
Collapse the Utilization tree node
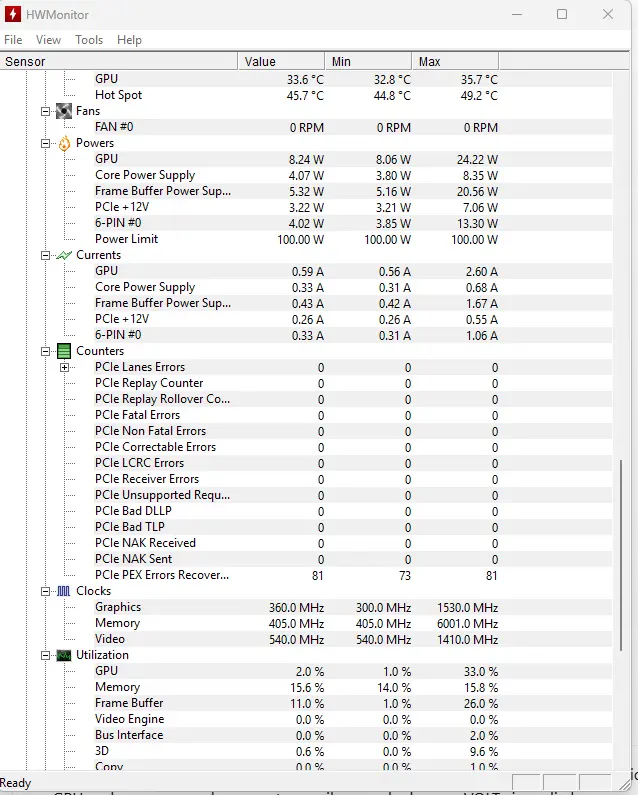click(x=46, y=655)
